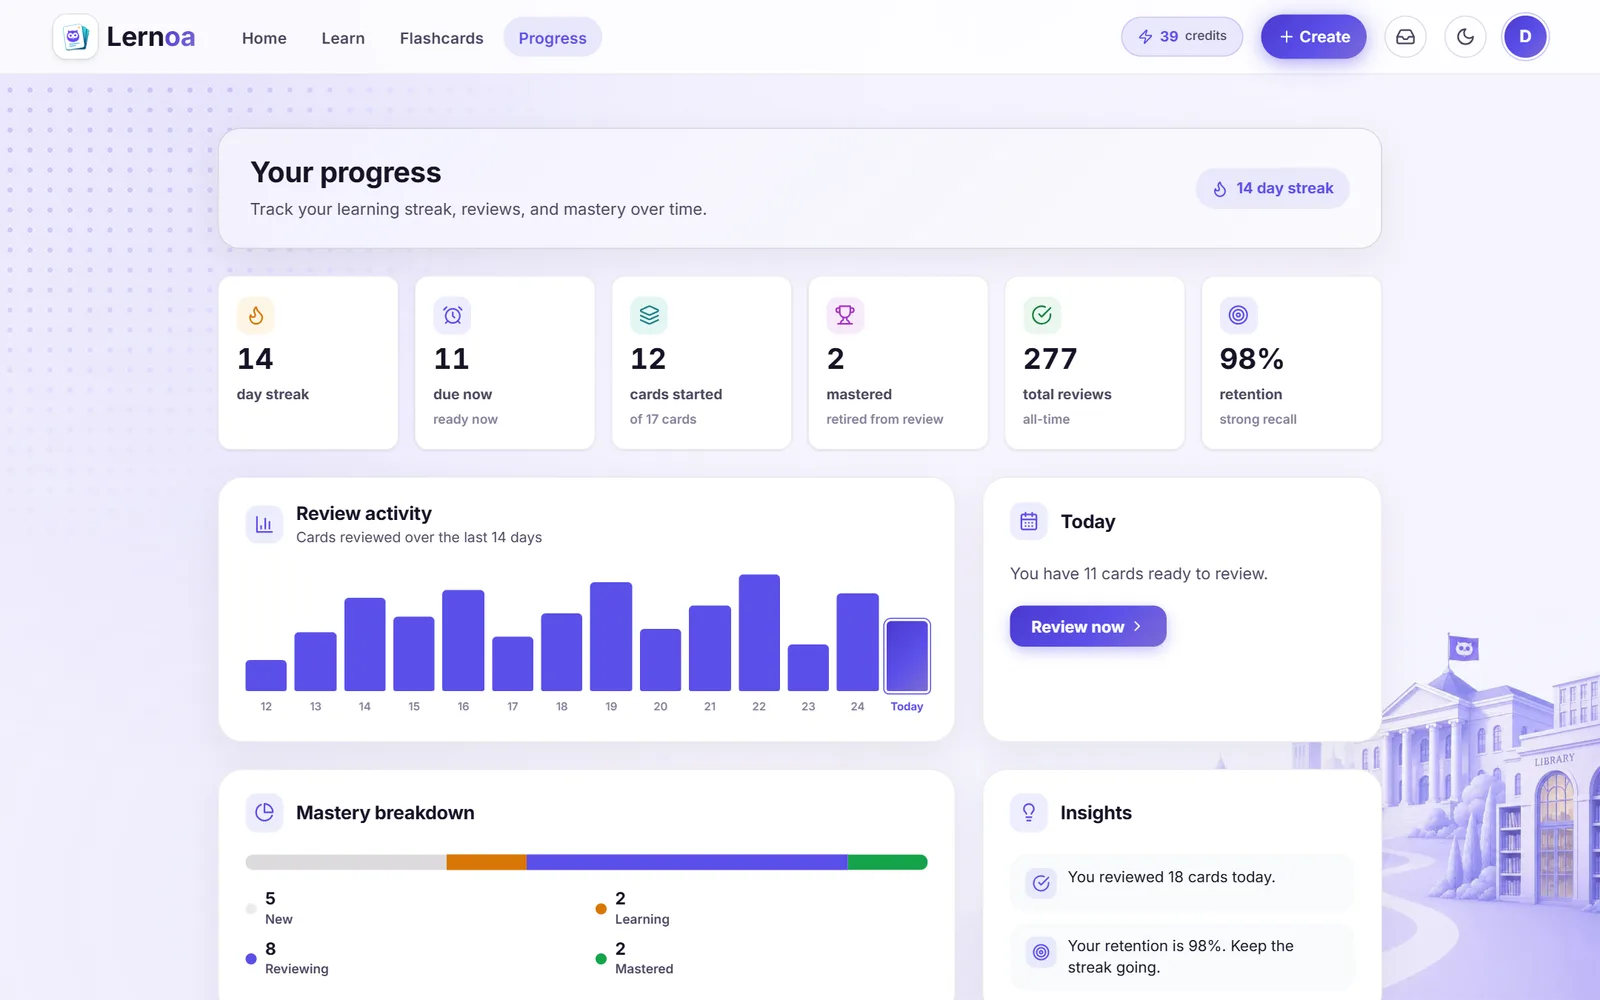This screenshot has height=1000, width=1600.
Task: Open the D user avatar menu
Action: click(x=1525, y=37)
